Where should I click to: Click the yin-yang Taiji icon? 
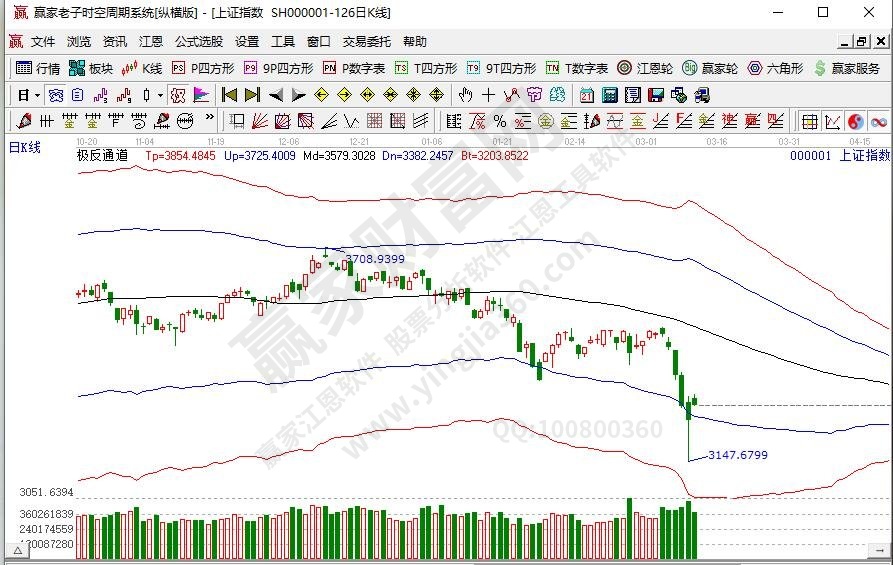[x=856, y=121]
